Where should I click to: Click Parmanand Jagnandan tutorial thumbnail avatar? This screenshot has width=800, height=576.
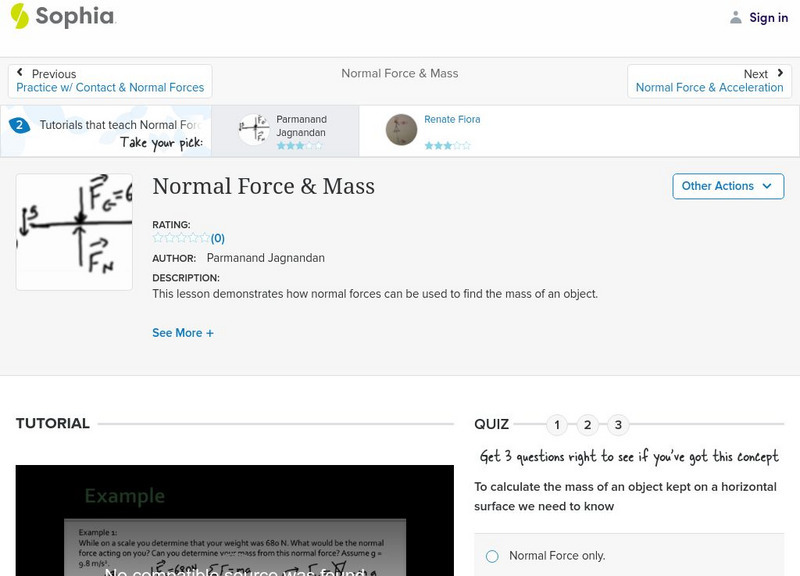(x=254, y=130)
